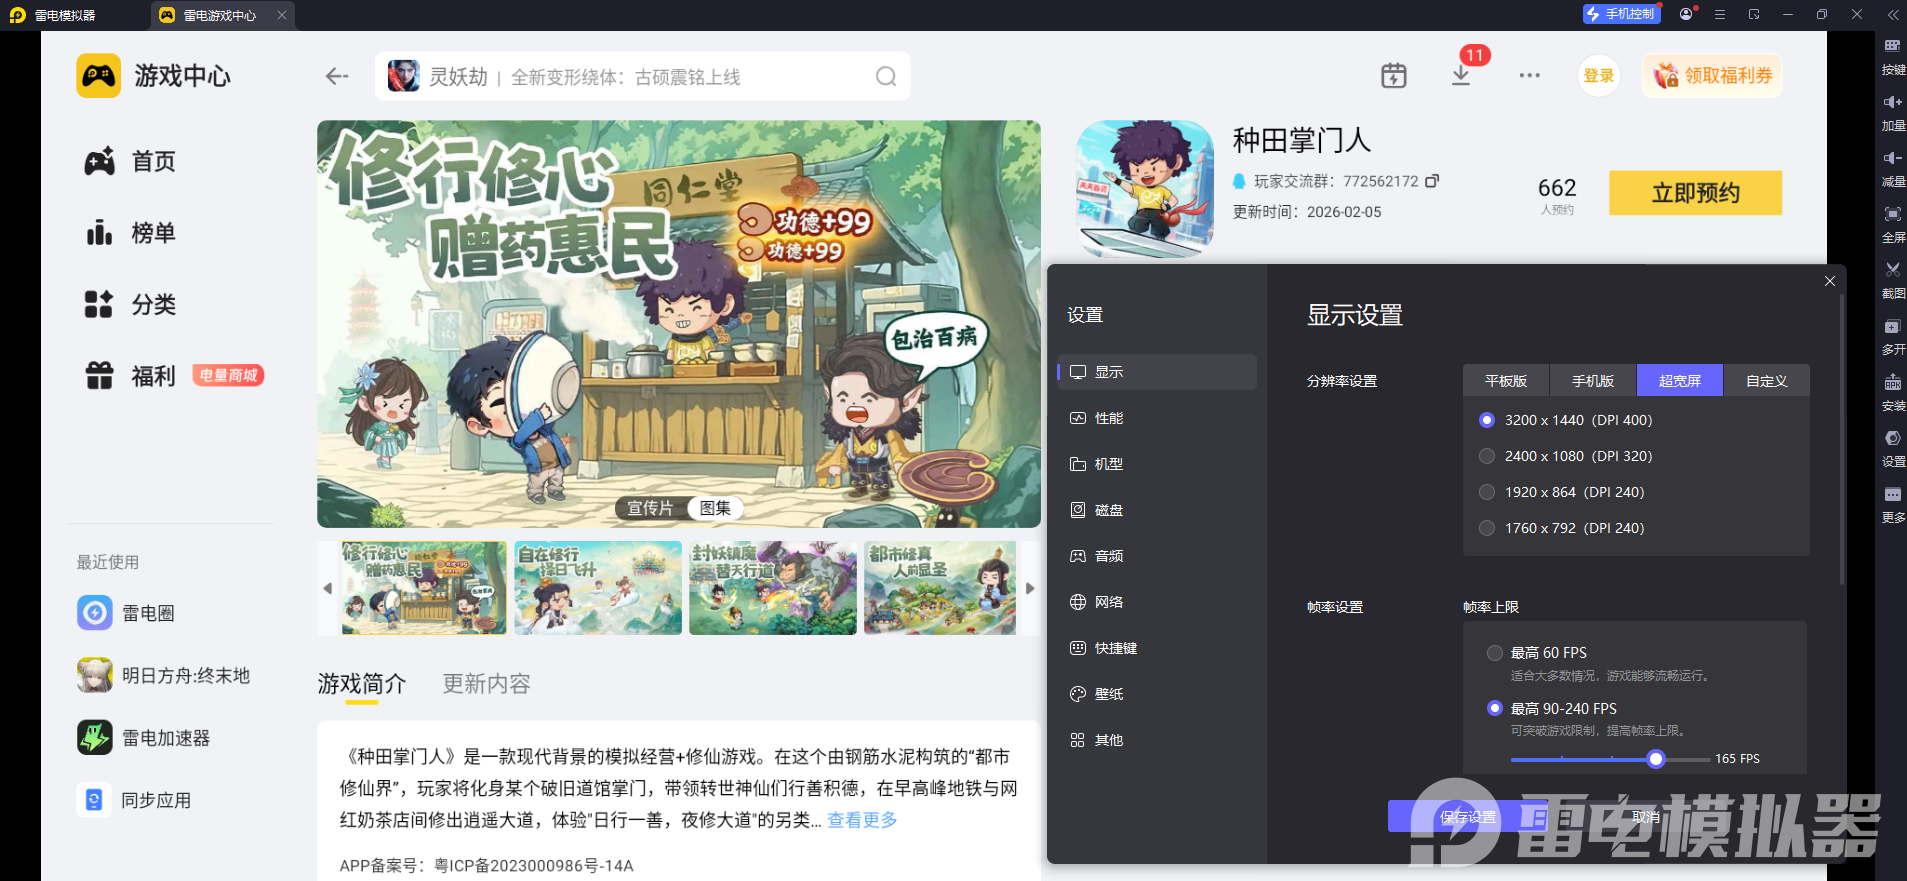This screenshot has height=881, width=1907.
Task: Click the 查看更多 link
Action: click(862, 820)
